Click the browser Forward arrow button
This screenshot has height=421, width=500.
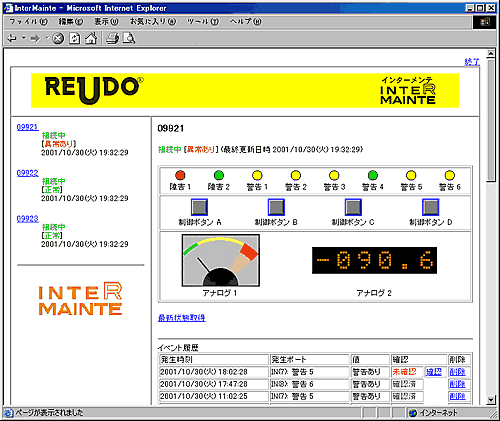tap(35, 39)
